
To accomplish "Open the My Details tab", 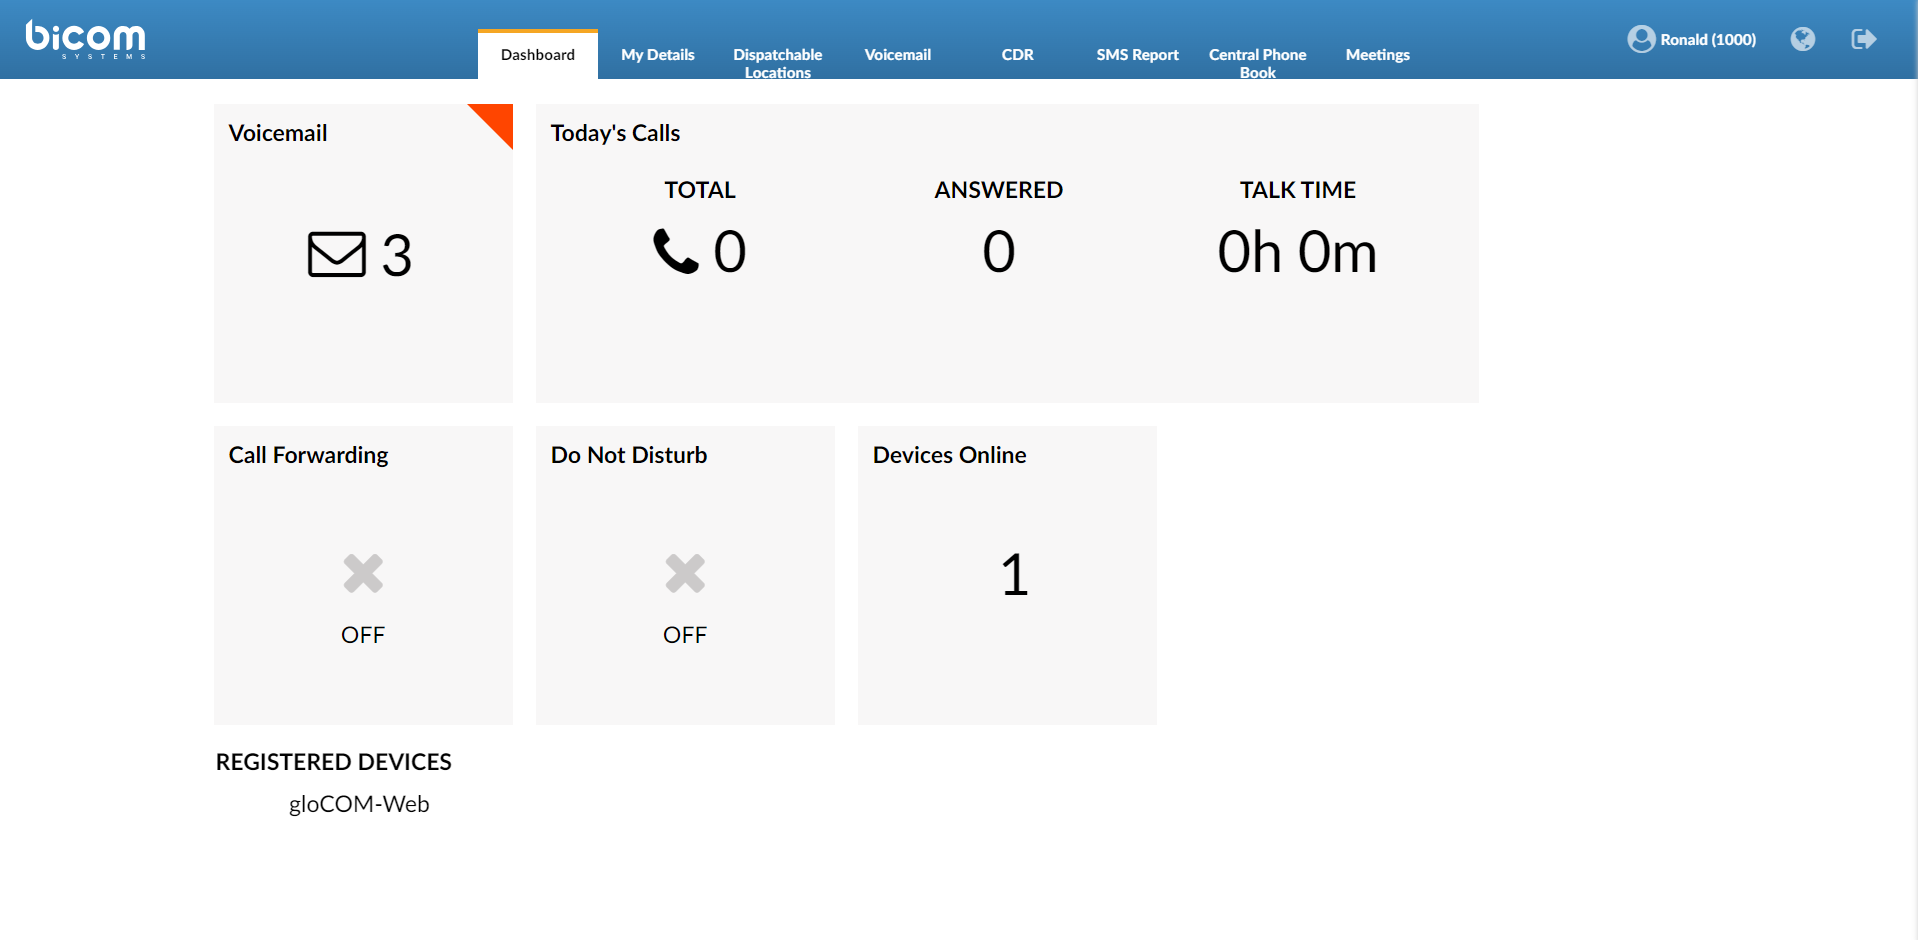I will 658,55.
